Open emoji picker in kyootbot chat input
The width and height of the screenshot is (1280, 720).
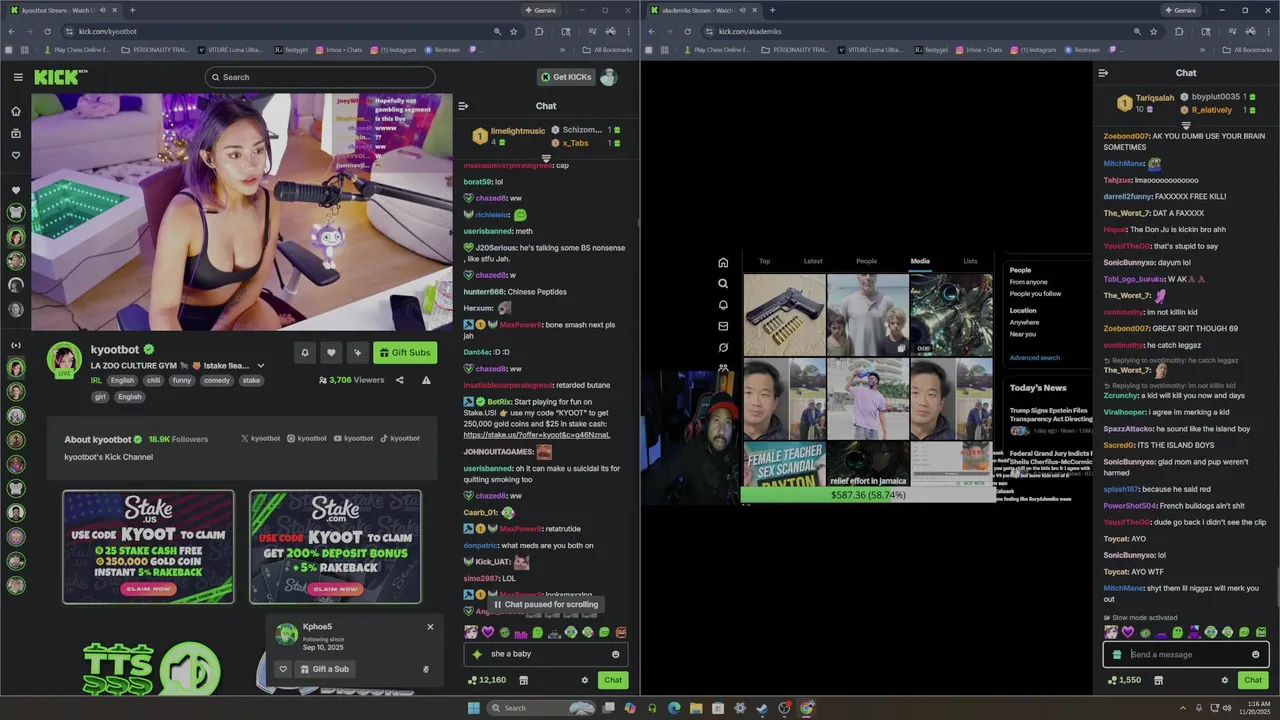615,654
